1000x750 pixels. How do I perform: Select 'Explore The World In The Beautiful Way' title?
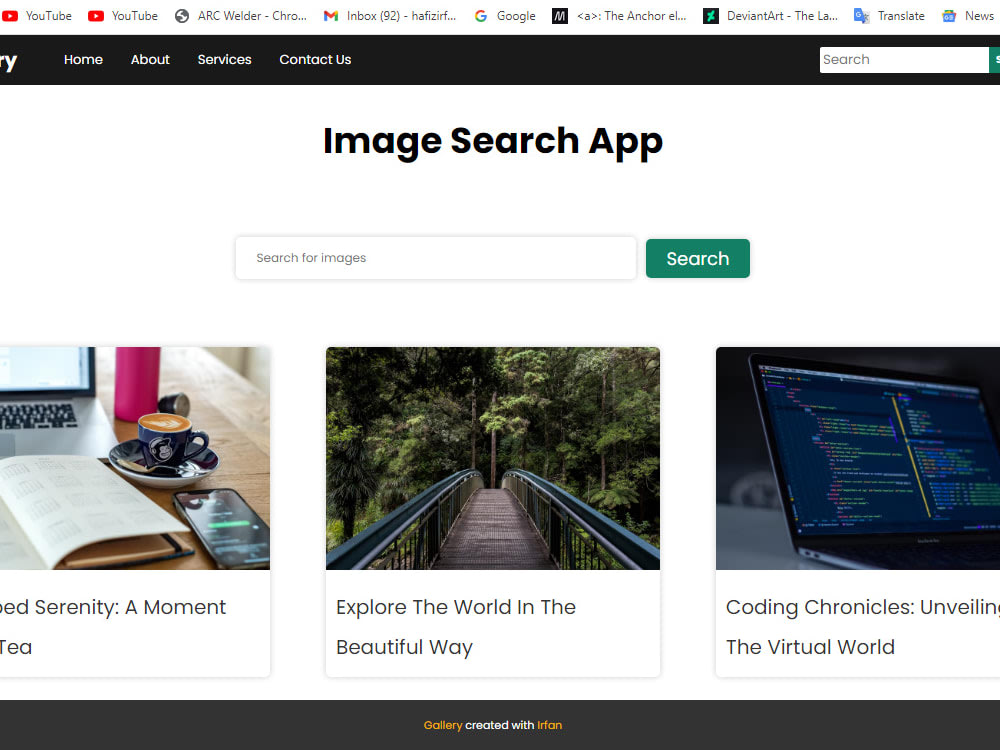pos(456,626)
